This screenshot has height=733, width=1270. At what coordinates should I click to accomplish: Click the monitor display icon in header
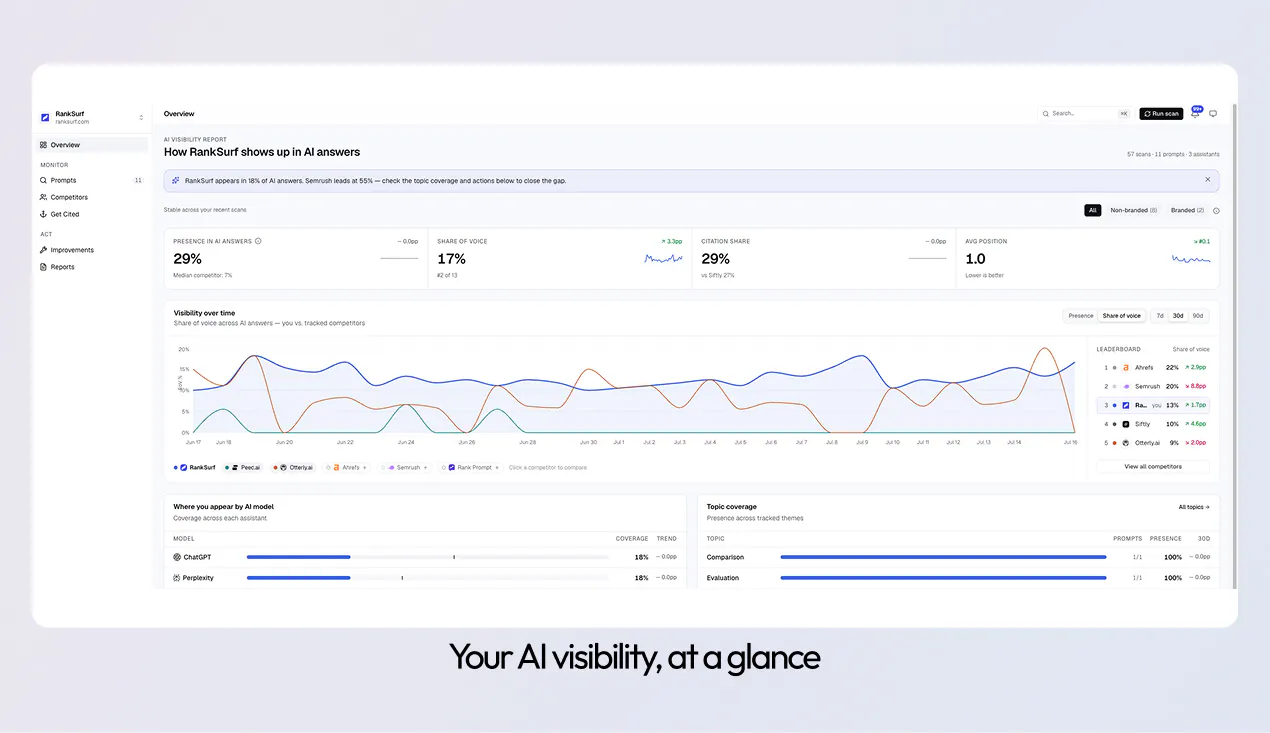pos(1213,114)
